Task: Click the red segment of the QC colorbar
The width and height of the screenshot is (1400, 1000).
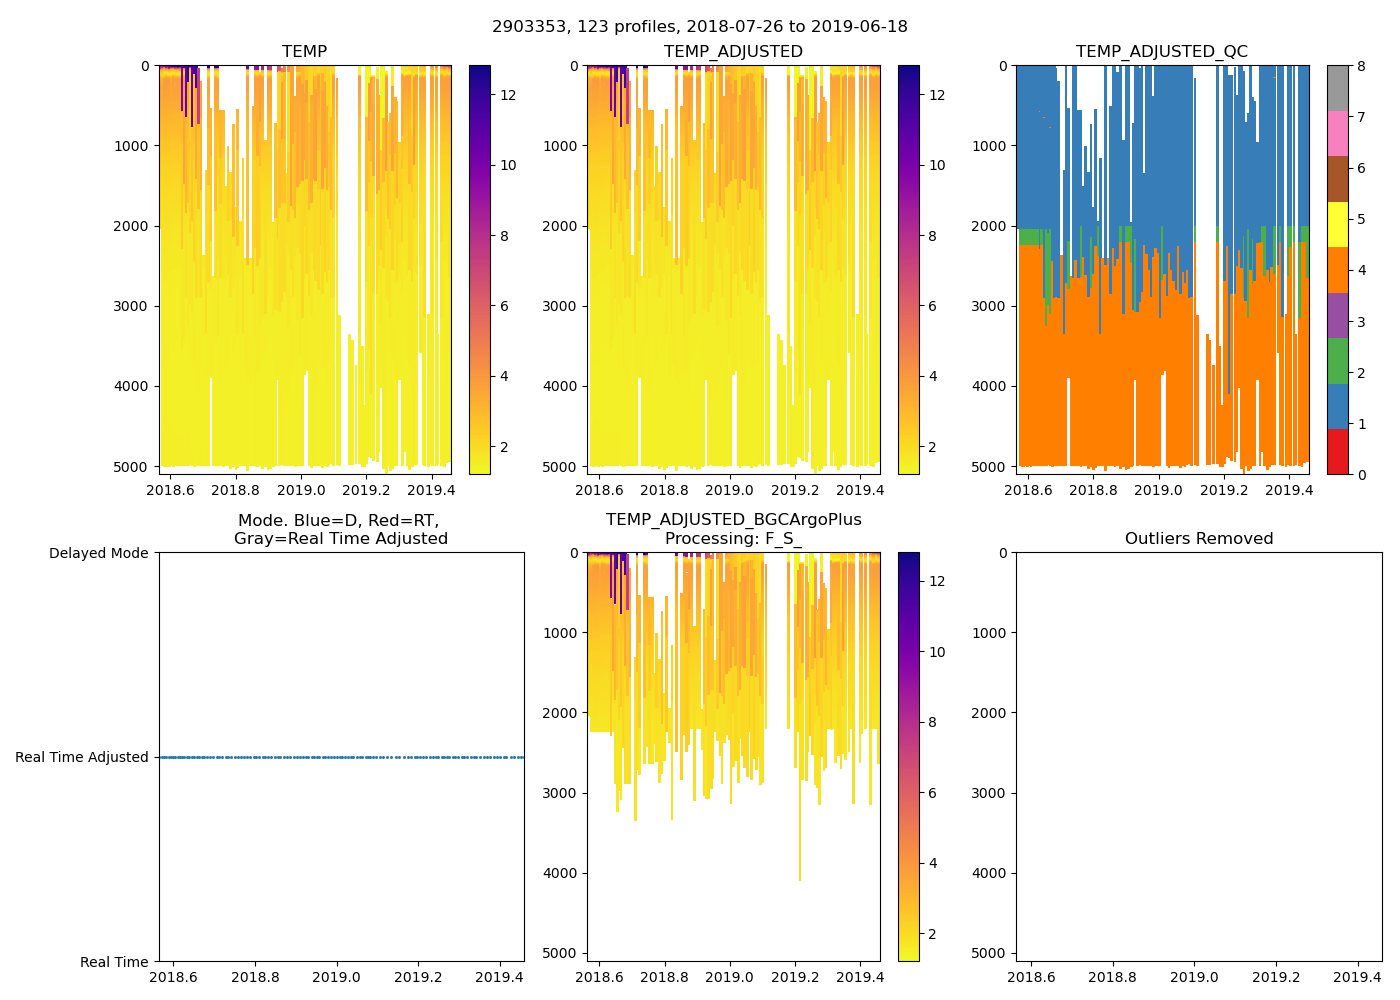Action: click(1337, 451)
